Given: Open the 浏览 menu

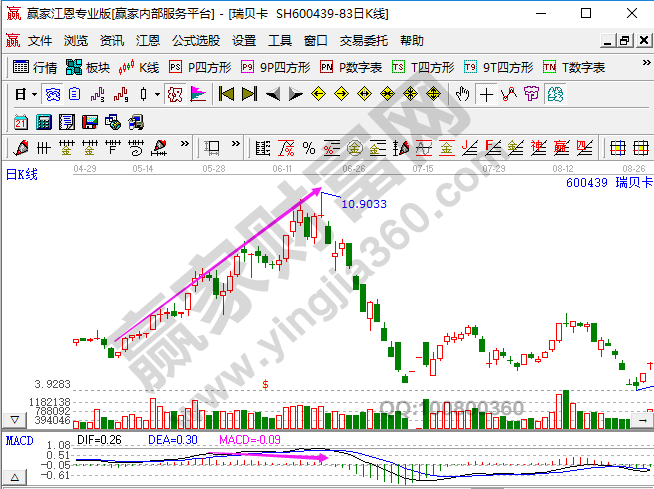Looking at the screenshot, I should [76, 40].
